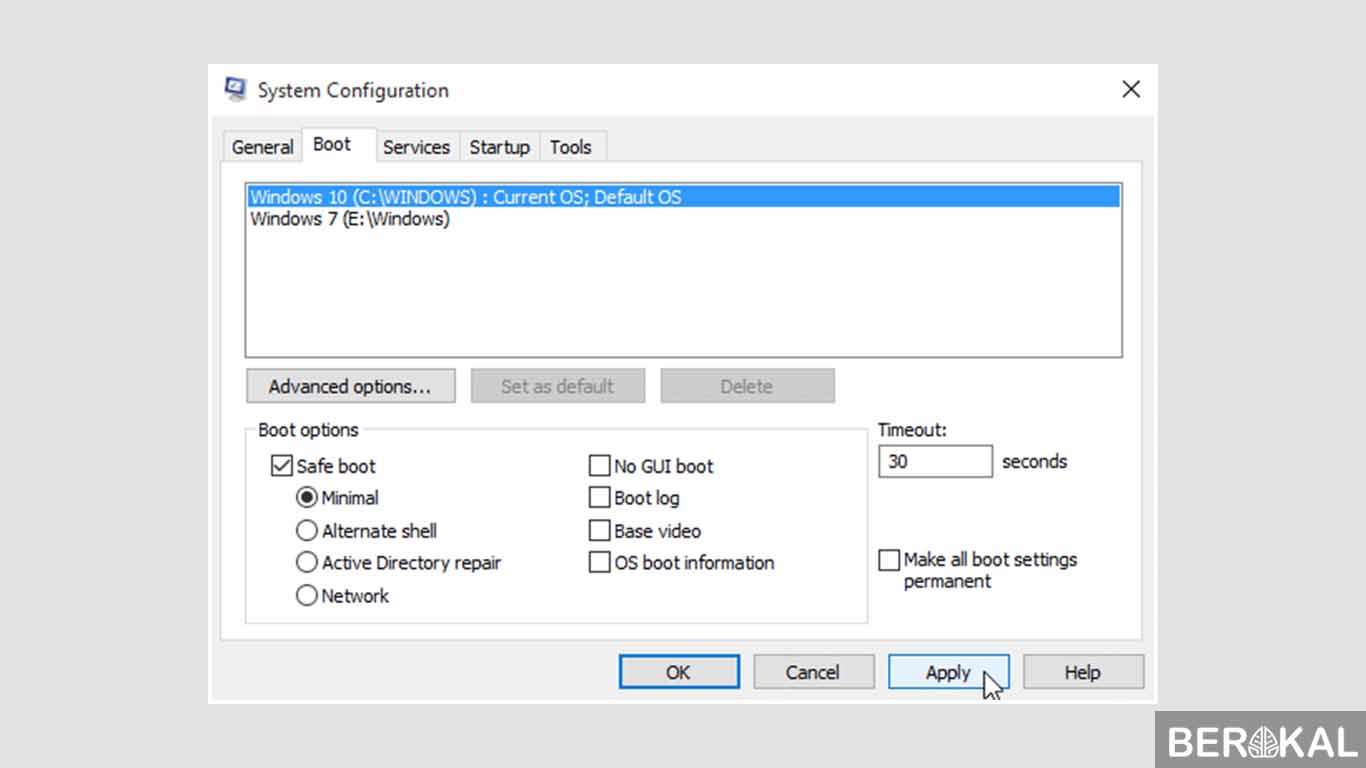Select the Windows 7 (E:\Windows) entry
The image size is (1366, 768).
pyautogui.click(x=683, y=219)
